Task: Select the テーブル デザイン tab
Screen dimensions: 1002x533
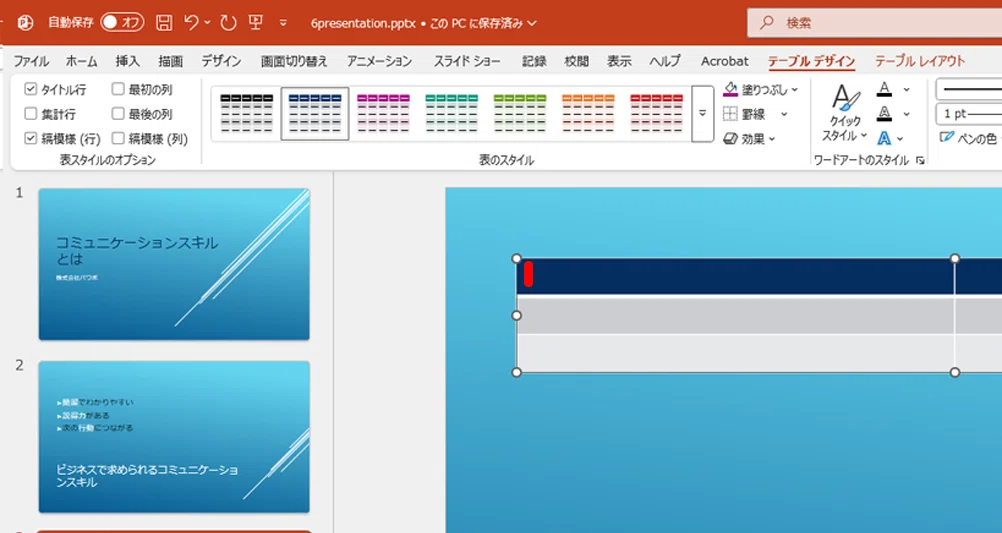Action: tap(812, 61)
